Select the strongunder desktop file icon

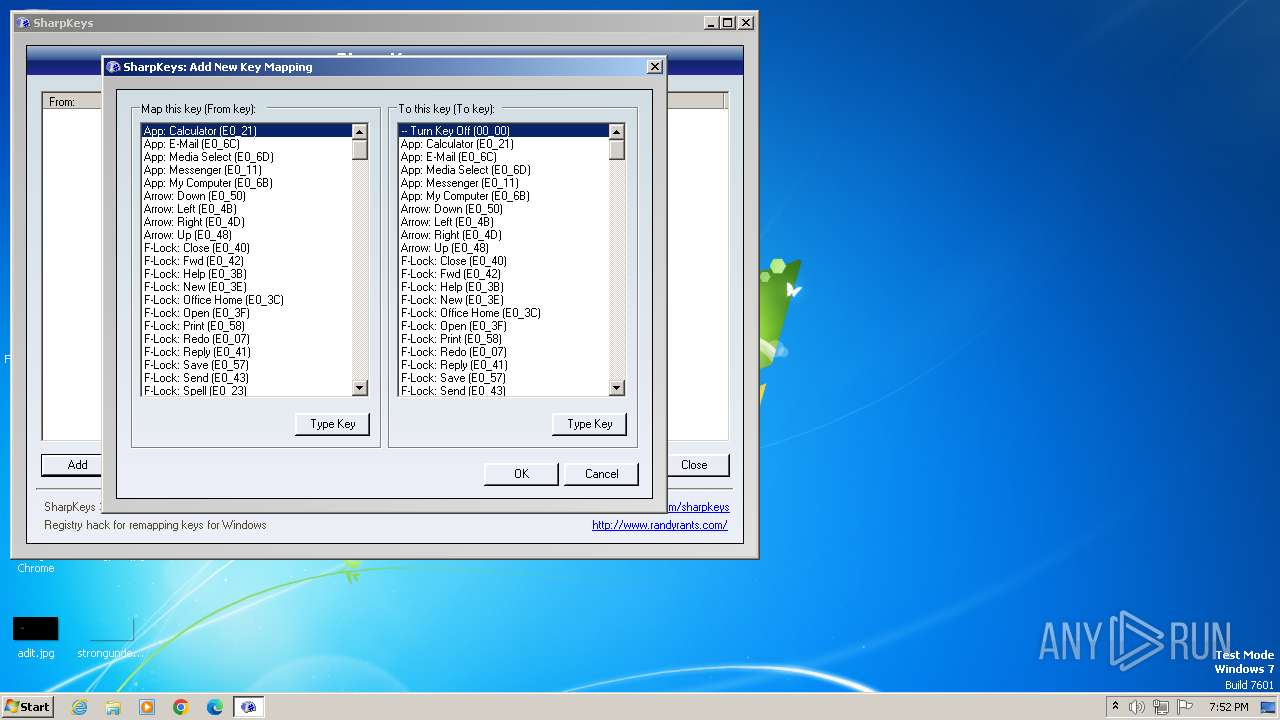[111, 637]
